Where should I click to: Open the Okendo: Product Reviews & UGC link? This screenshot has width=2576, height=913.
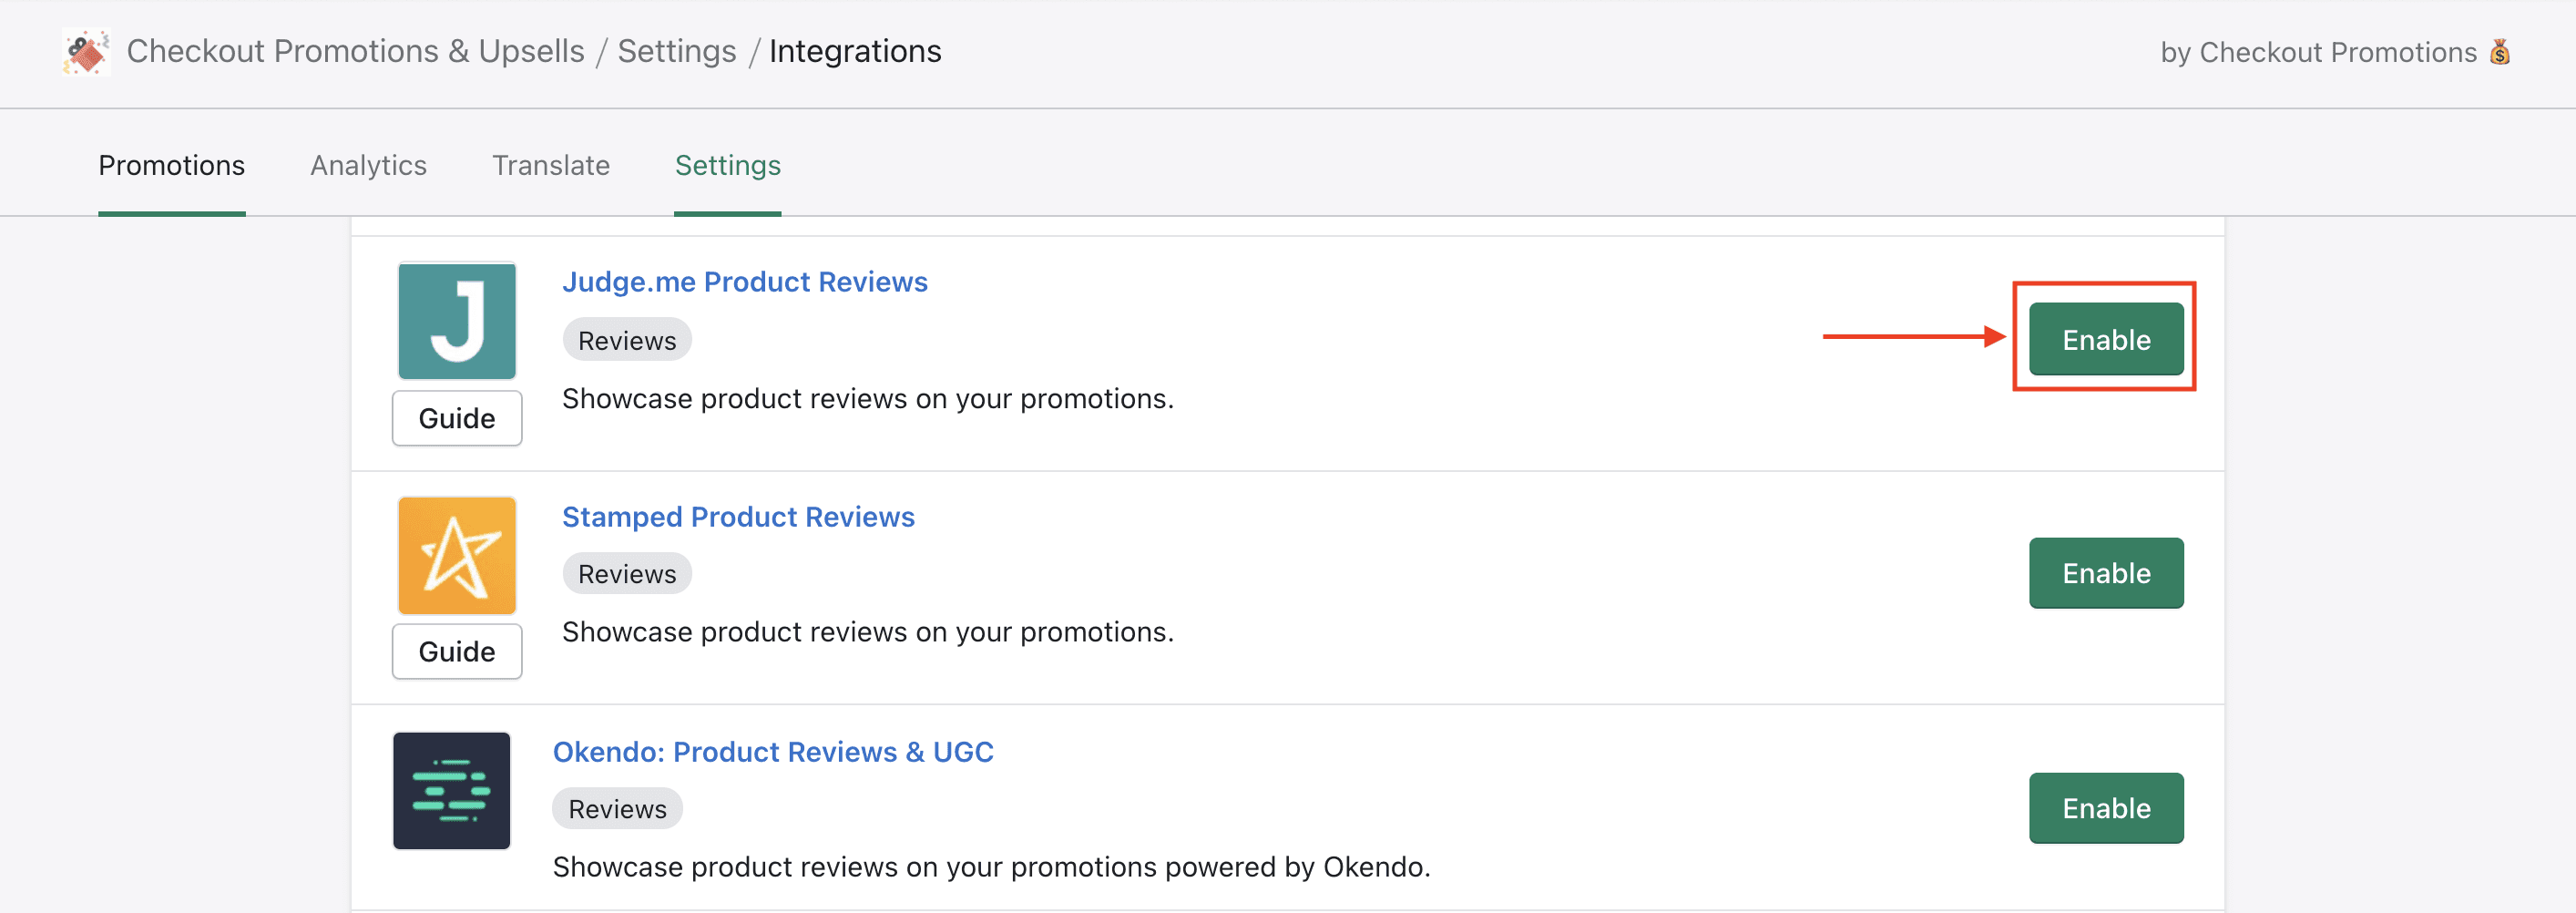pyautogui.click(x=772, y=752)
